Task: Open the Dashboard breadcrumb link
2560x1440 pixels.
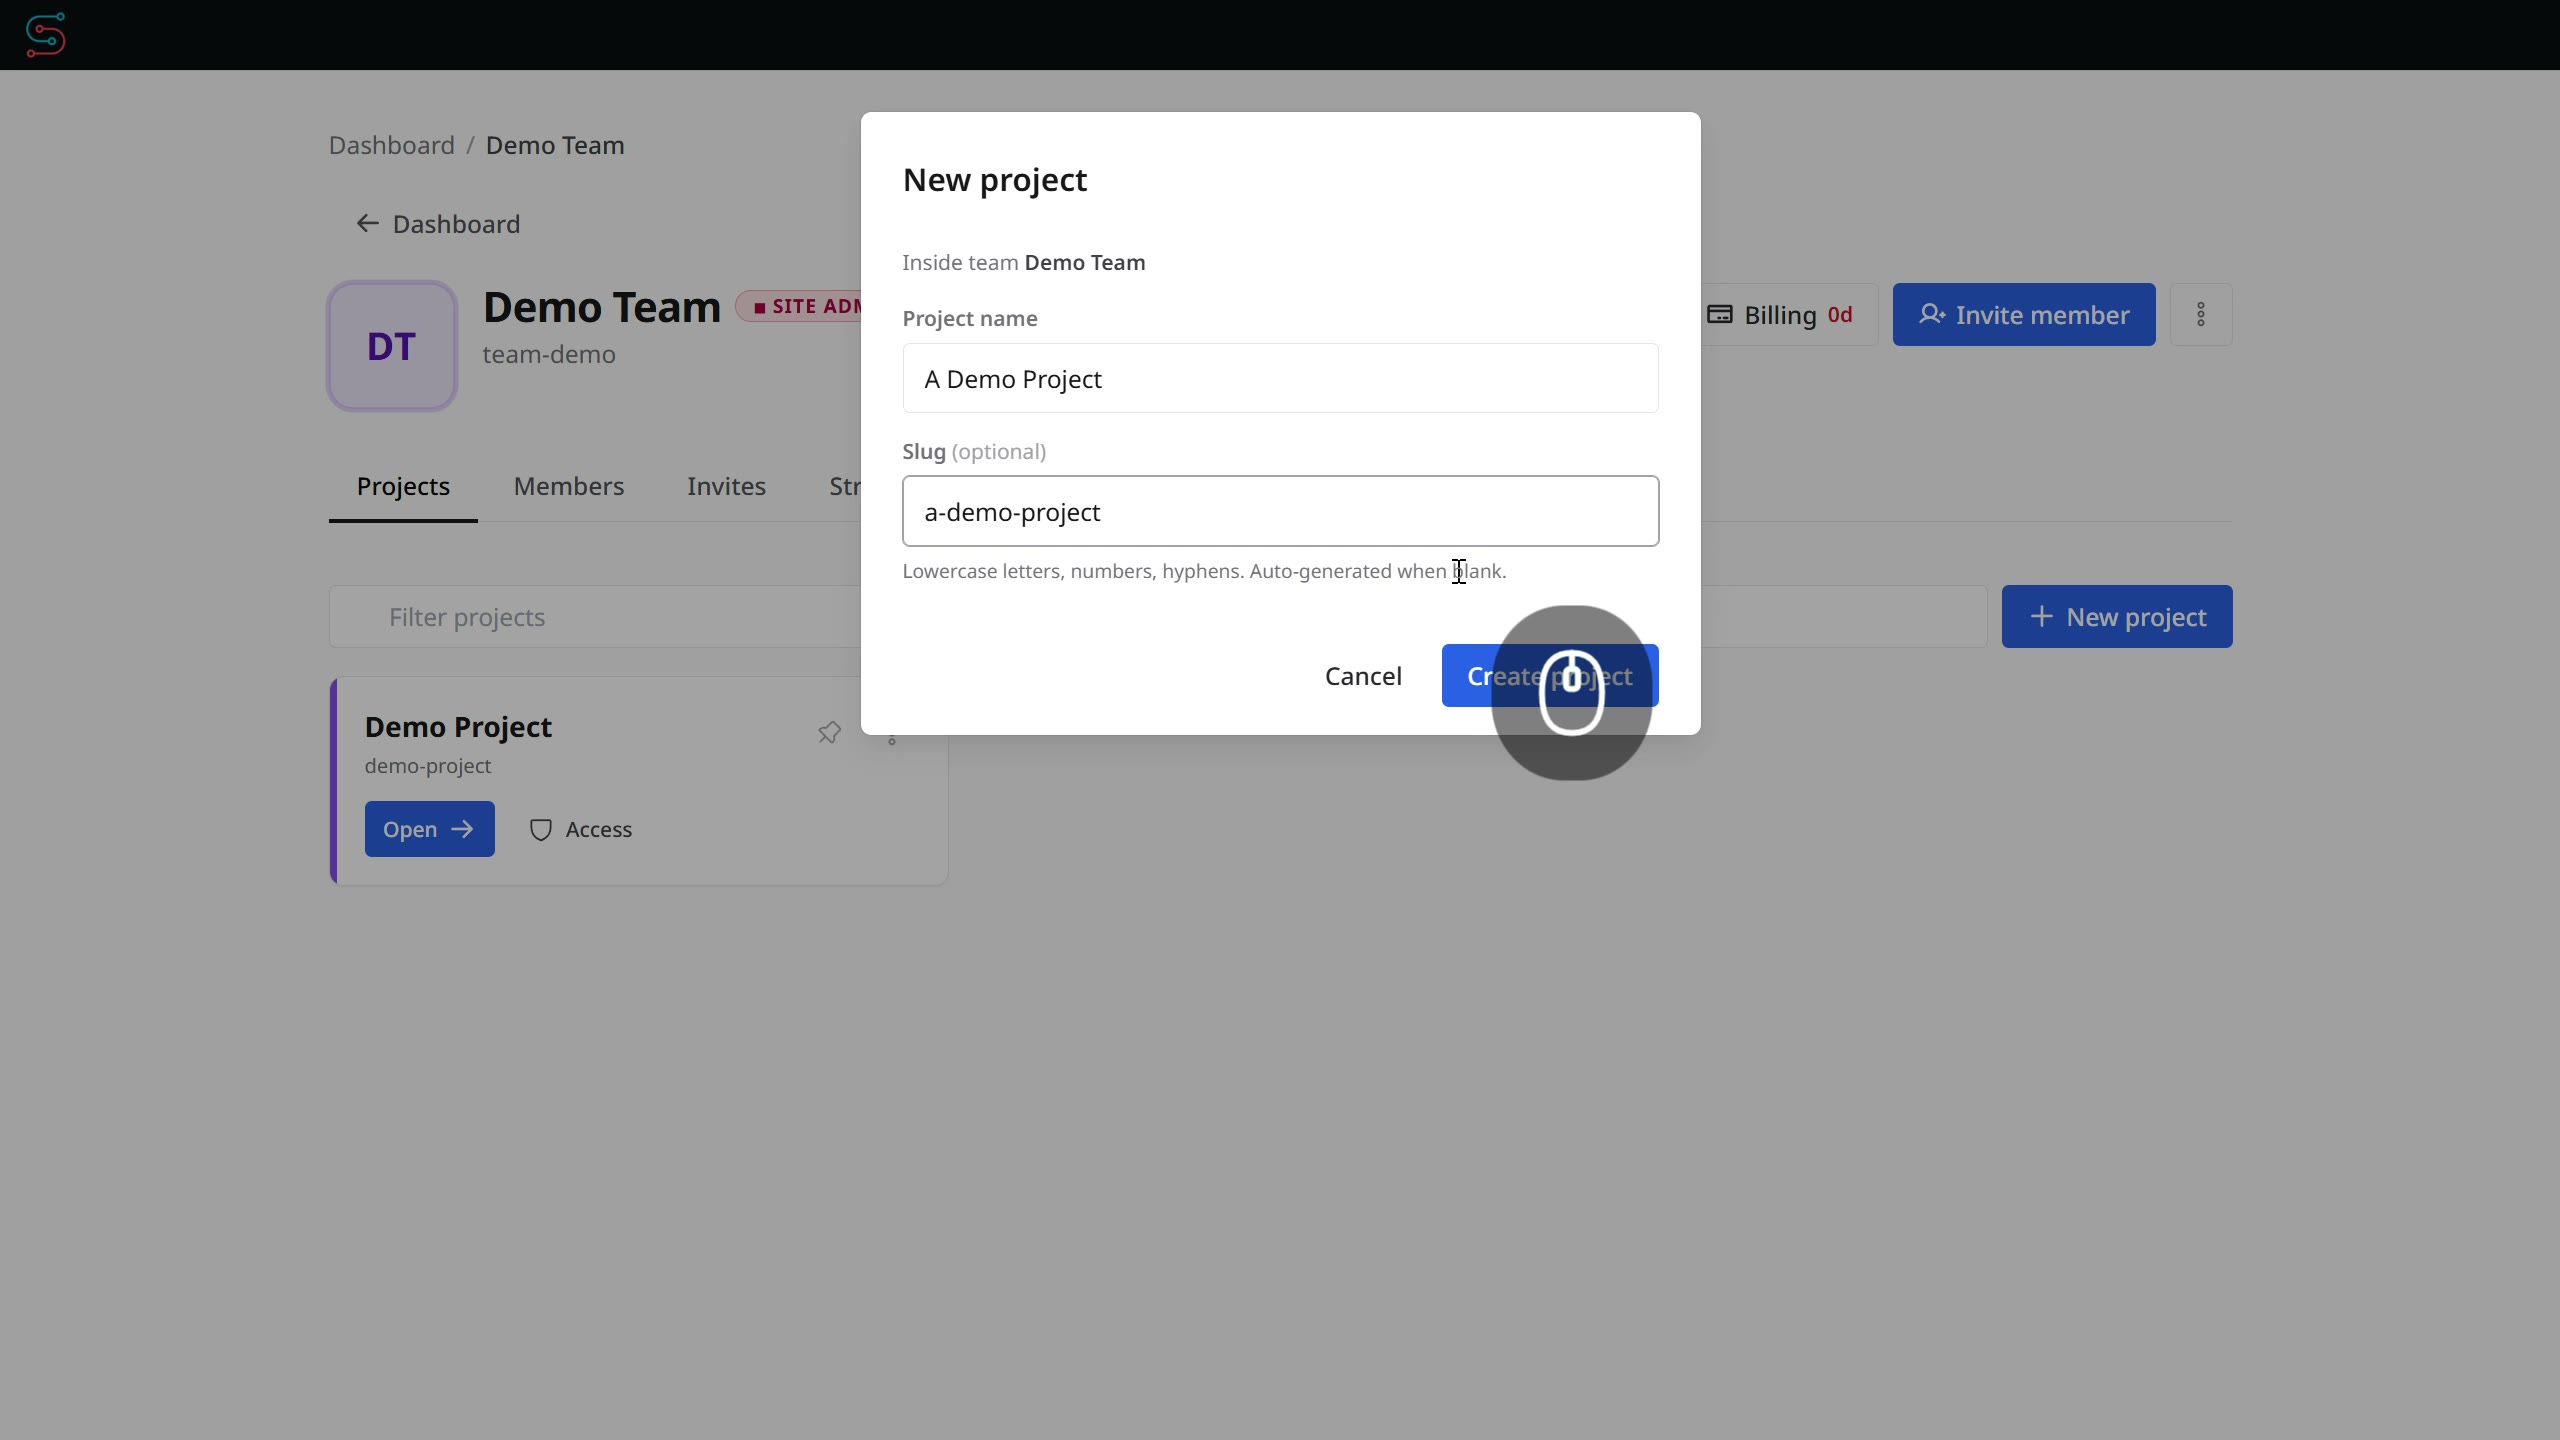Action: point(392,145)
